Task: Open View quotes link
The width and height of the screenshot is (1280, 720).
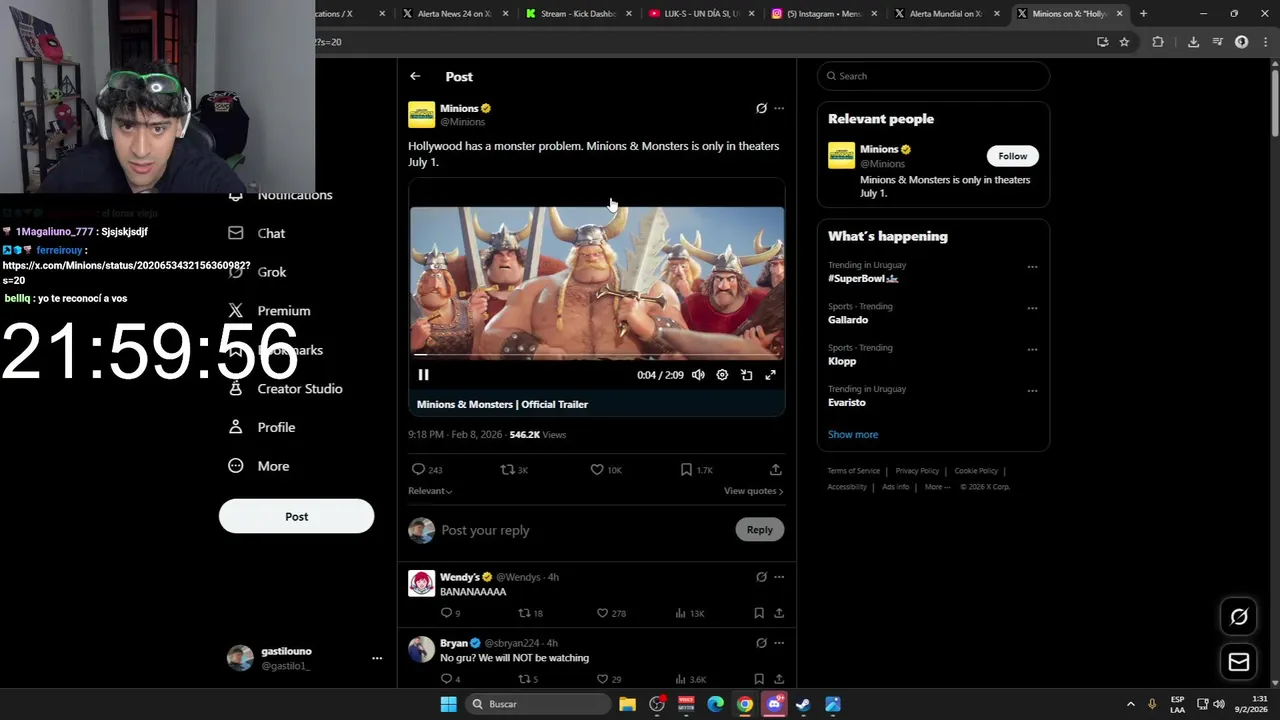Action: 753,491
